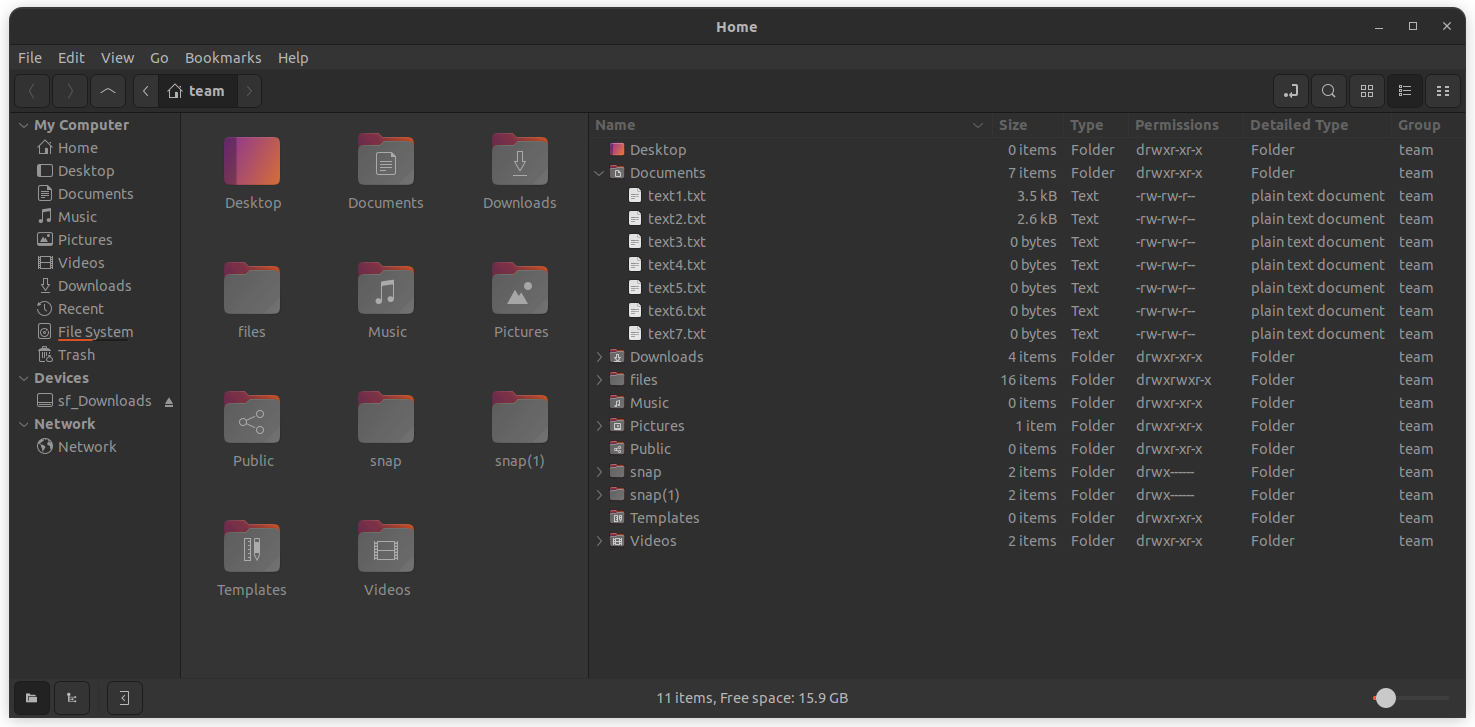Select the text3.txt file
This screenshot has width=1475, height=727.
(677, 241)
